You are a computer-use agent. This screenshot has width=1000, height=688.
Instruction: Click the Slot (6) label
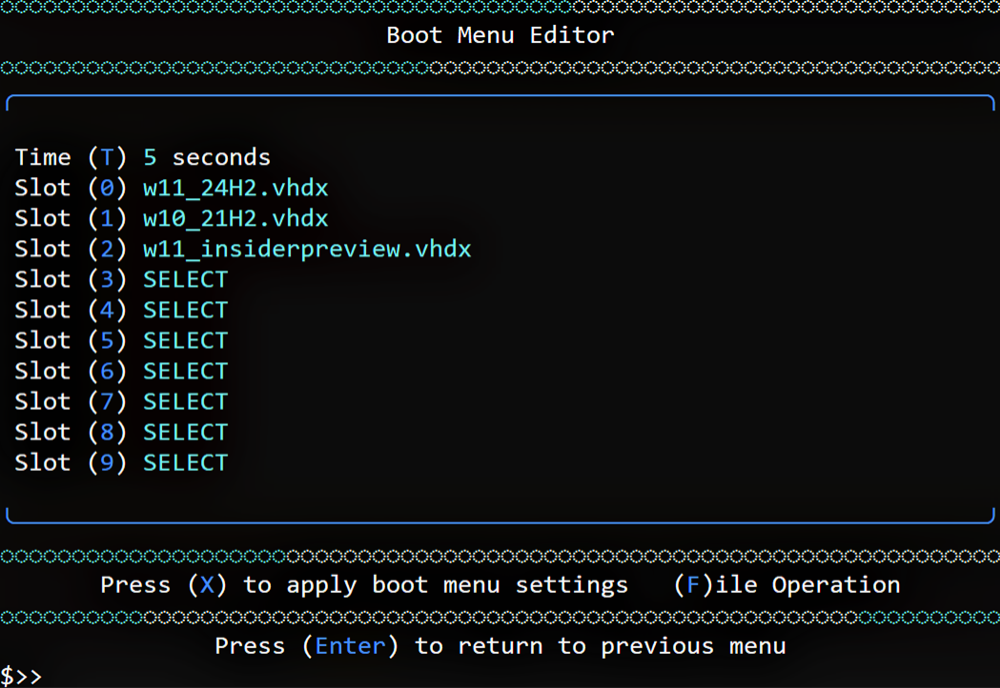[71, 371]
